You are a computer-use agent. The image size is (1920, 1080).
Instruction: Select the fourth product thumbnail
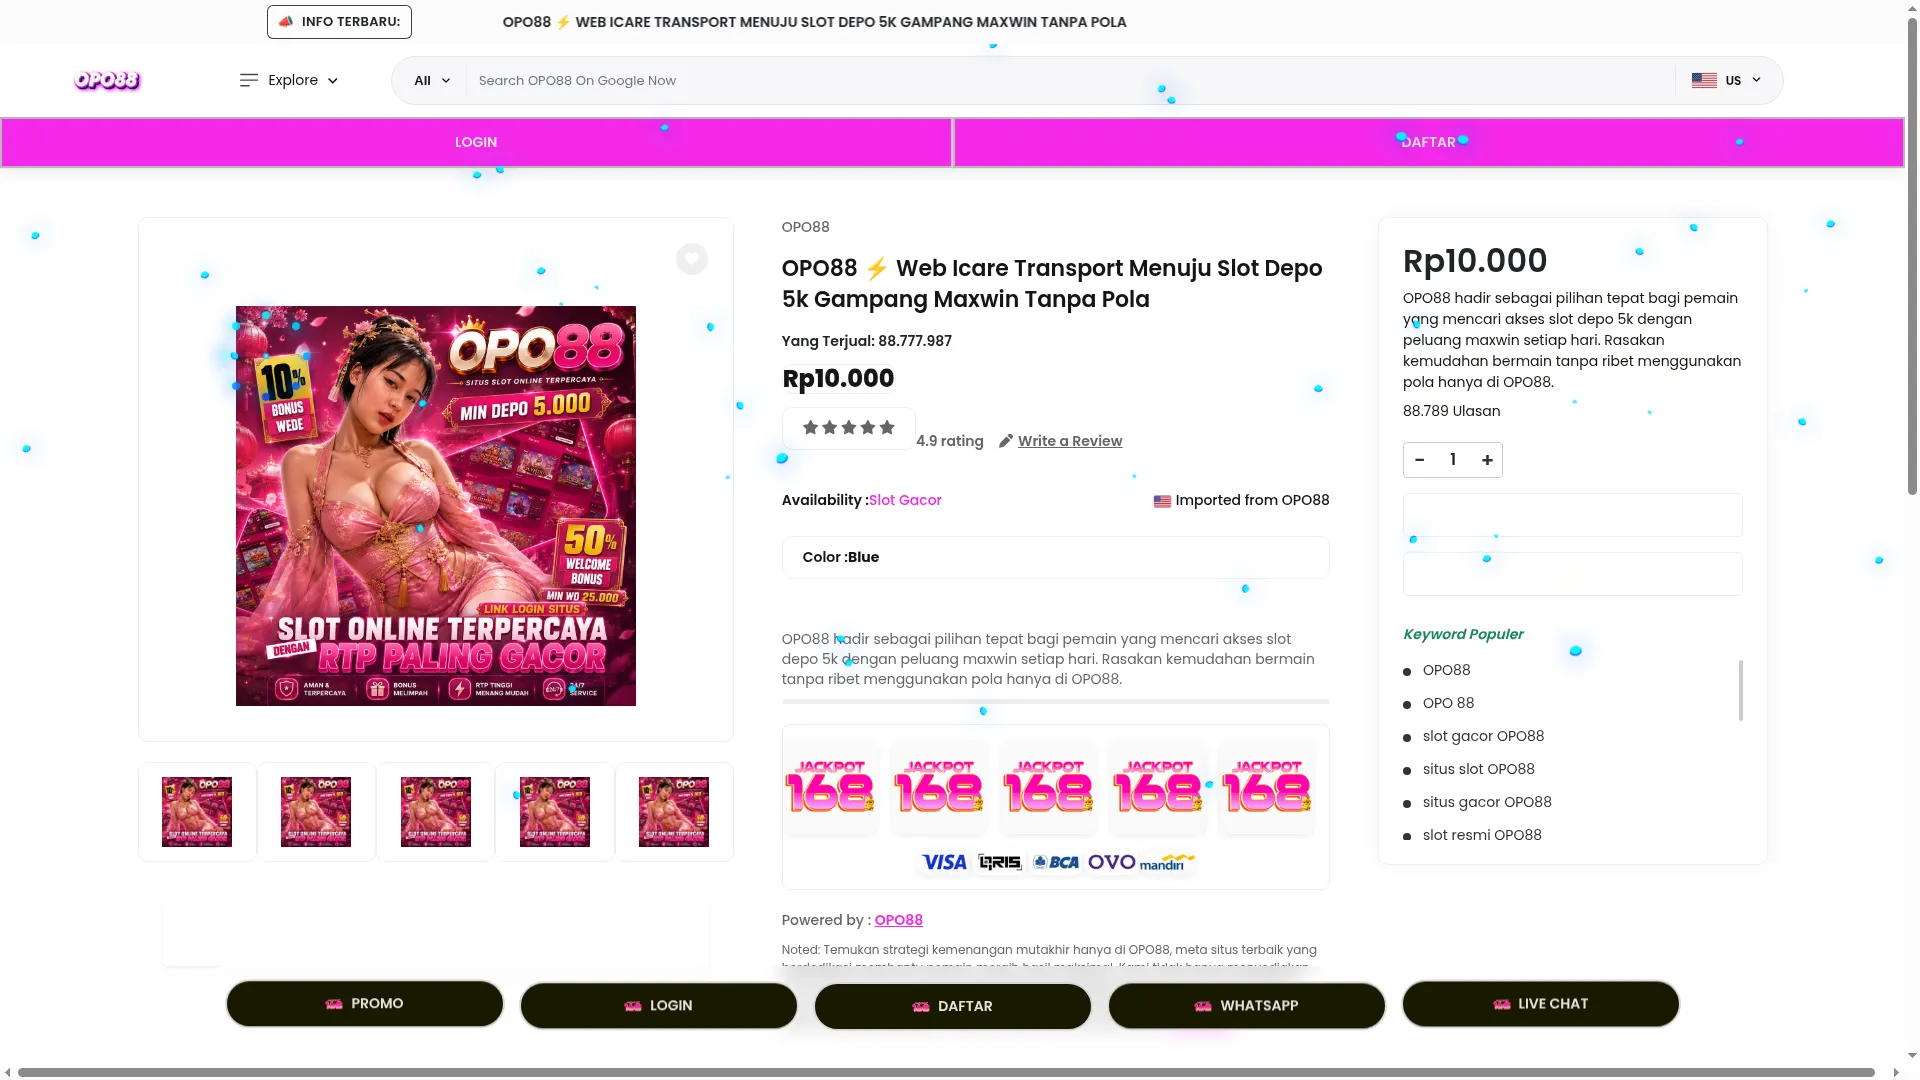coord(555,812)
